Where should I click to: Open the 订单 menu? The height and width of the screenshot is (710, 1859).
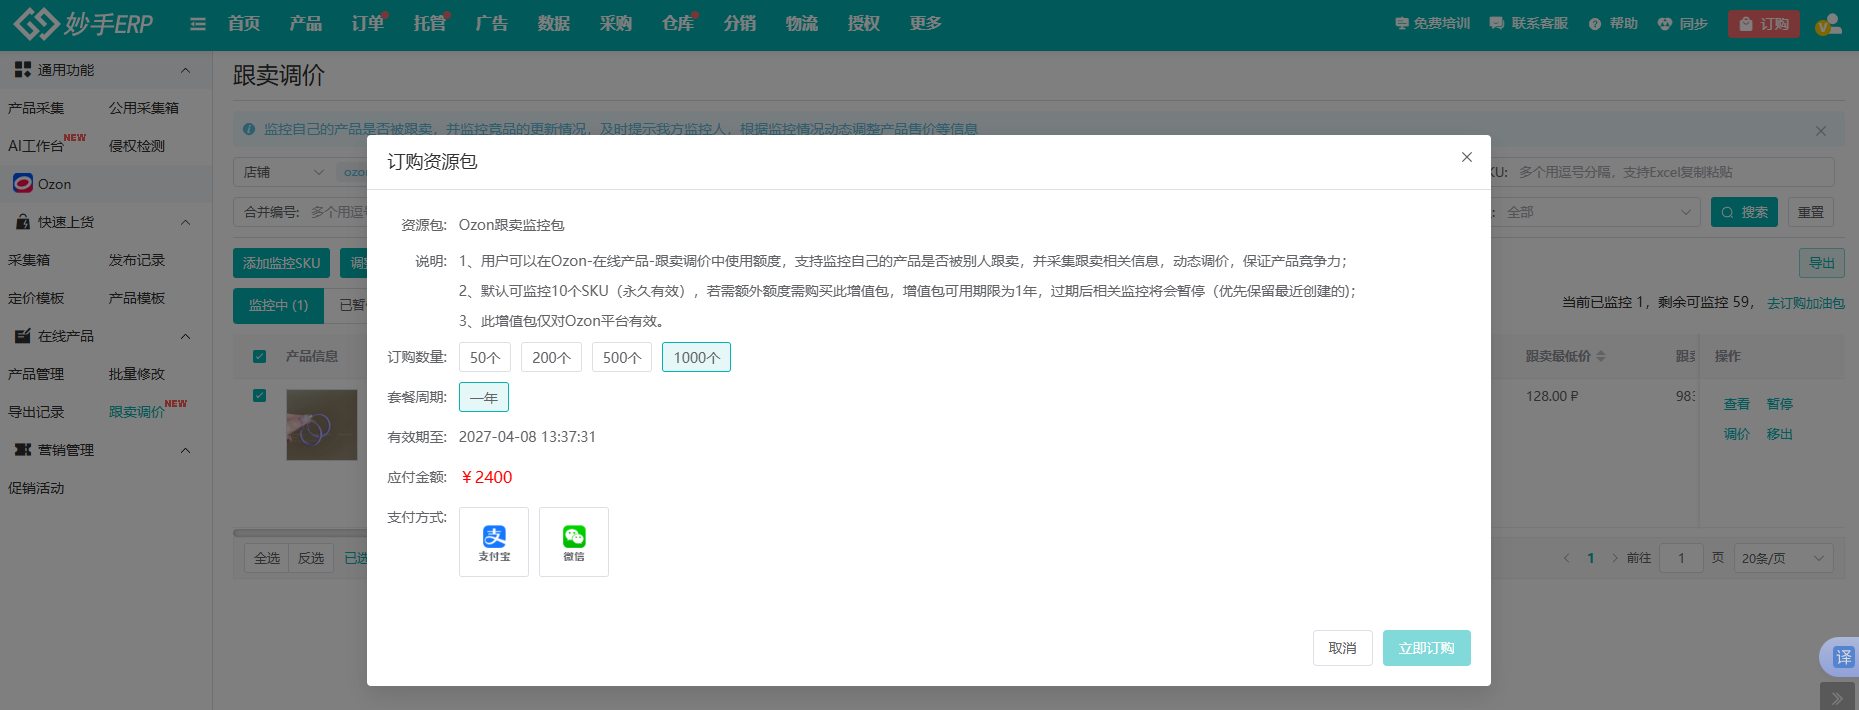[x=368, y=23]
